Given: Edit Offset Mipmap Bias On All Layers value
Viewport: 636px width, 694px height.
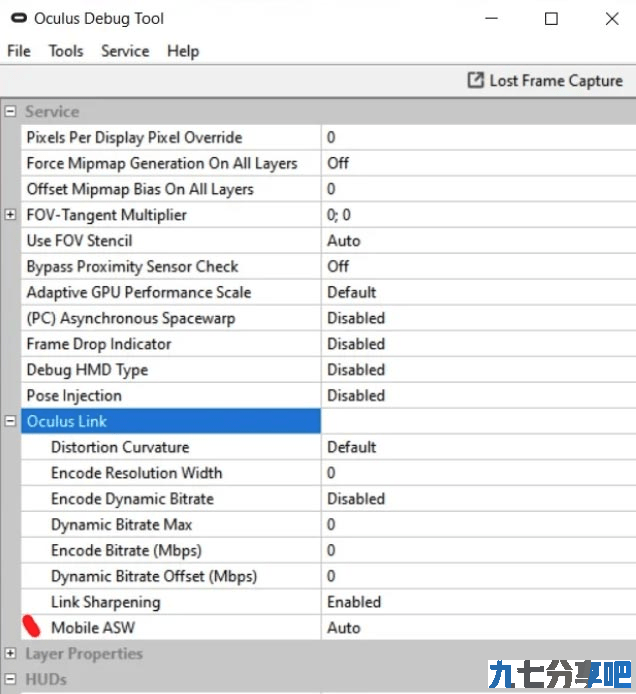Looking at the screenshot, I should click(479, 189).
